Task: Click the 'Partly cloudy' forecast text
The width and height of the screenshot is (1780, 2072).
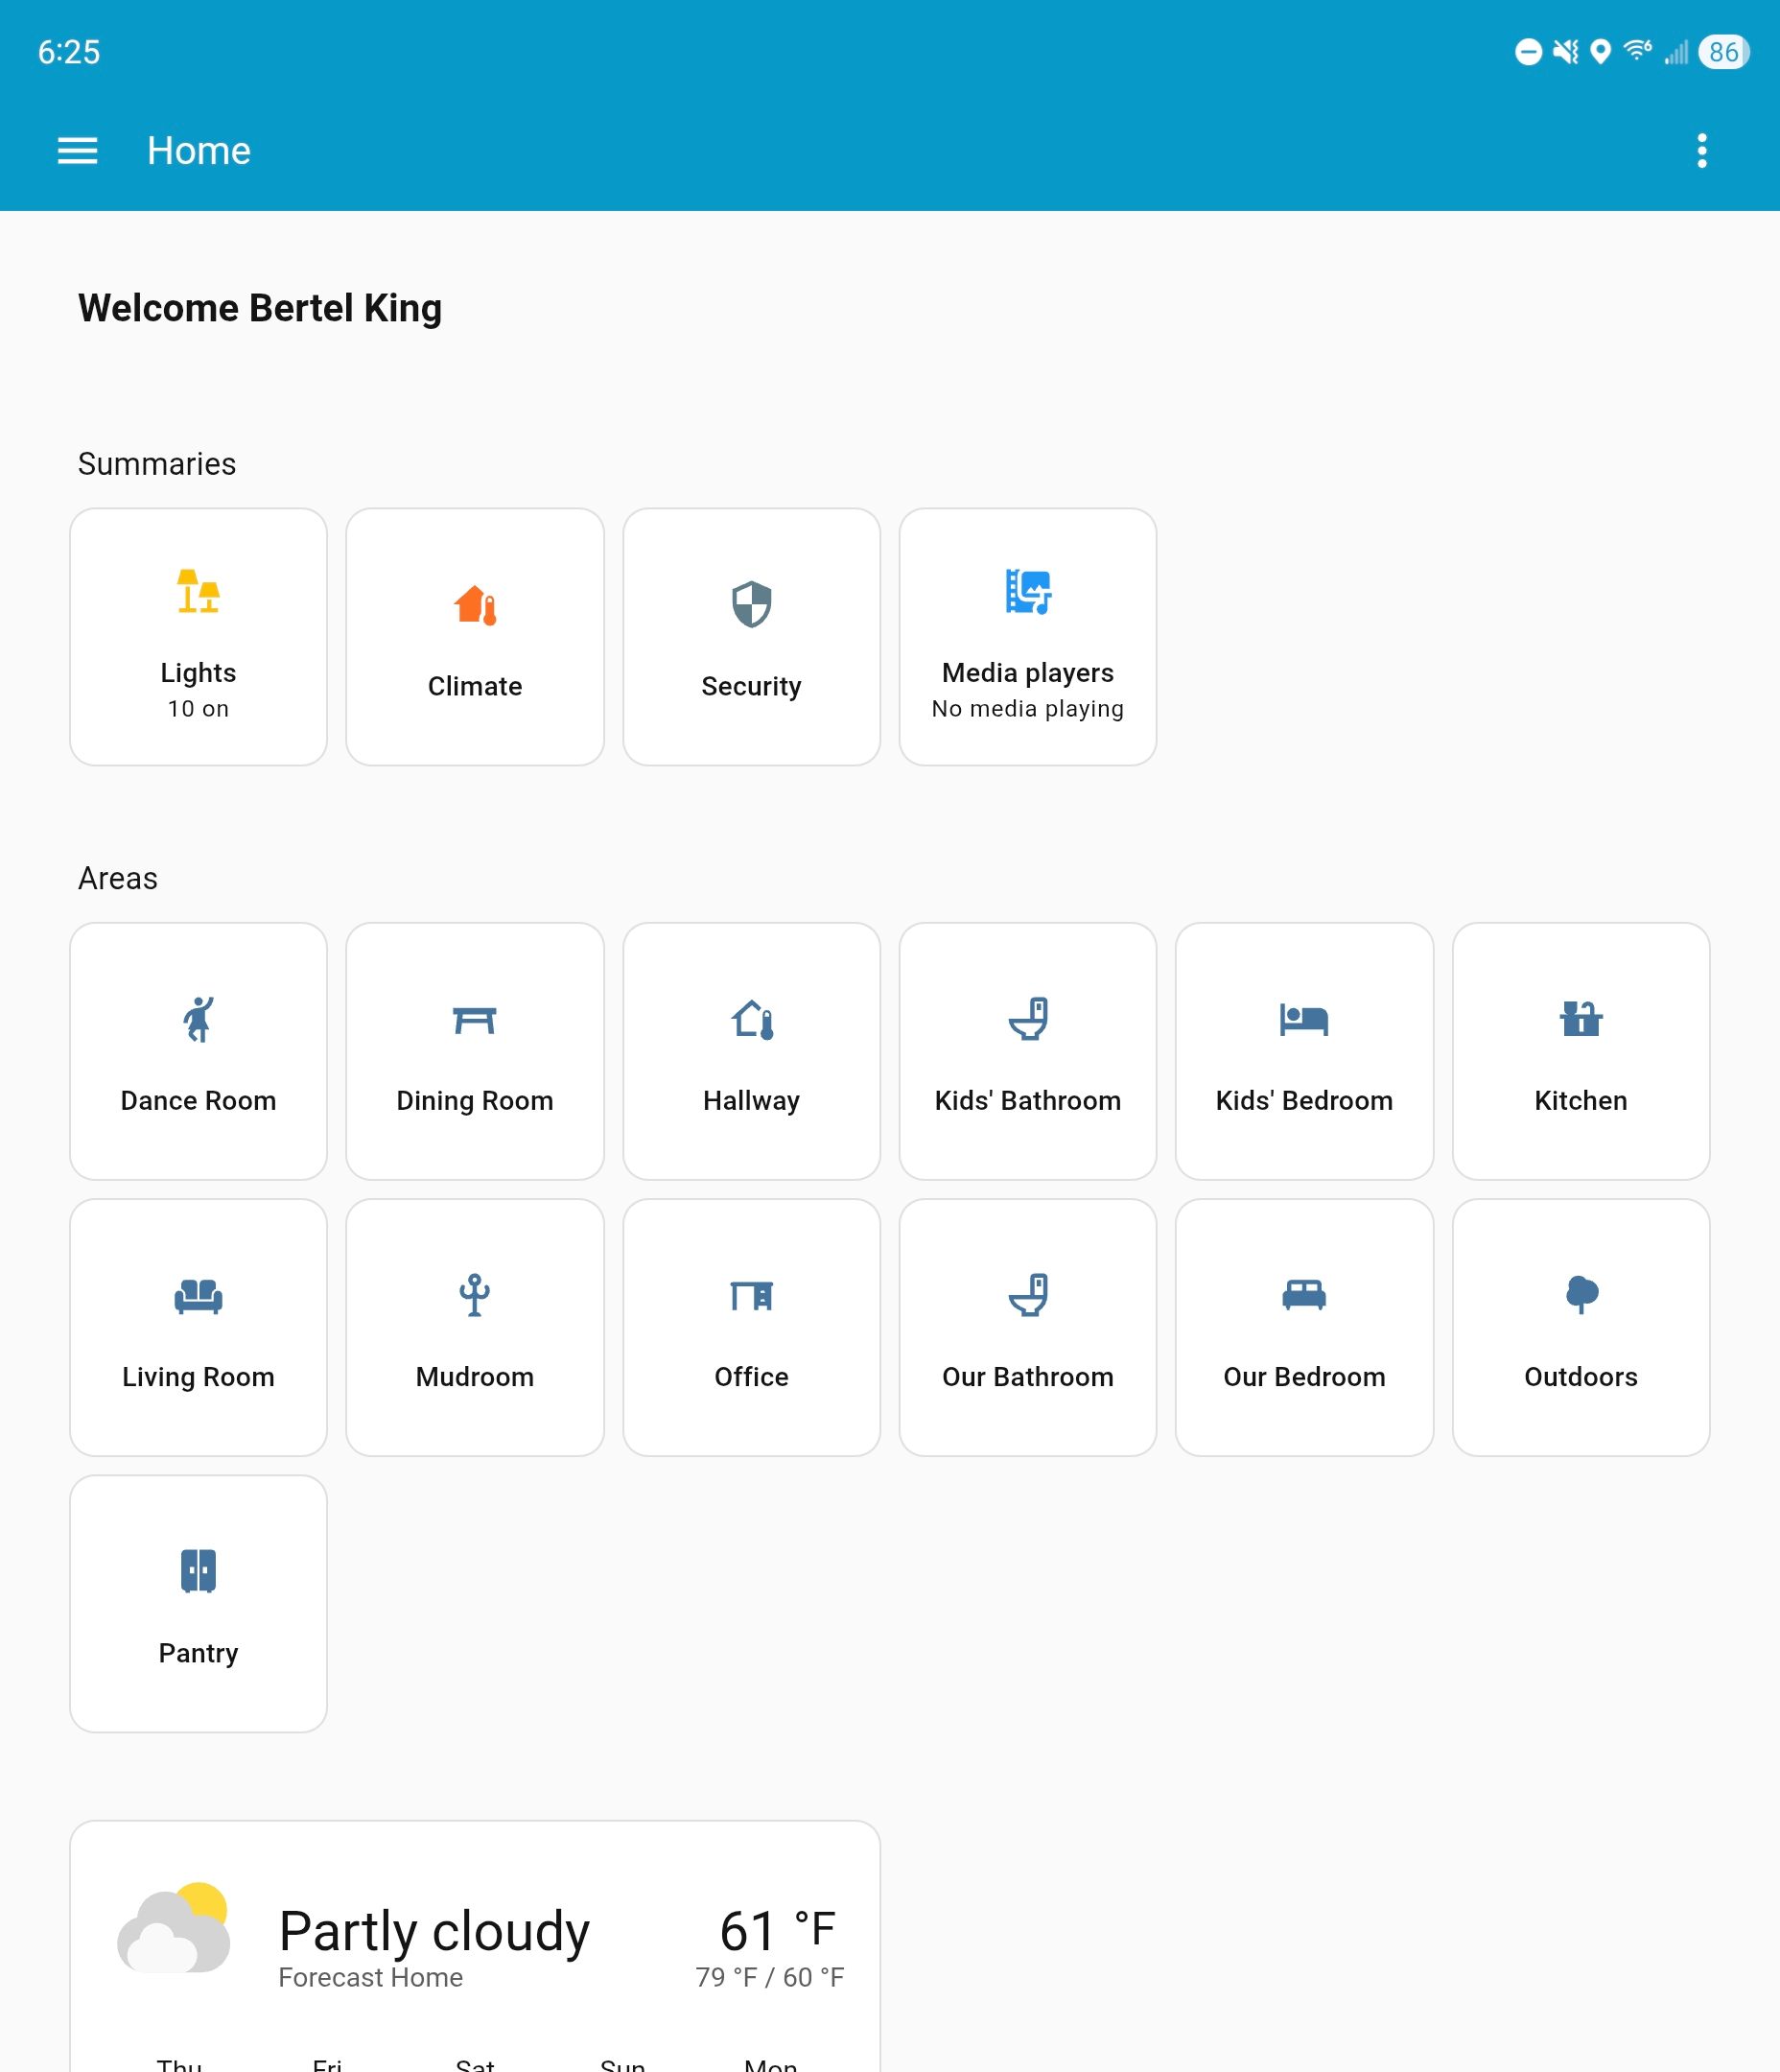Action: 434,1931
